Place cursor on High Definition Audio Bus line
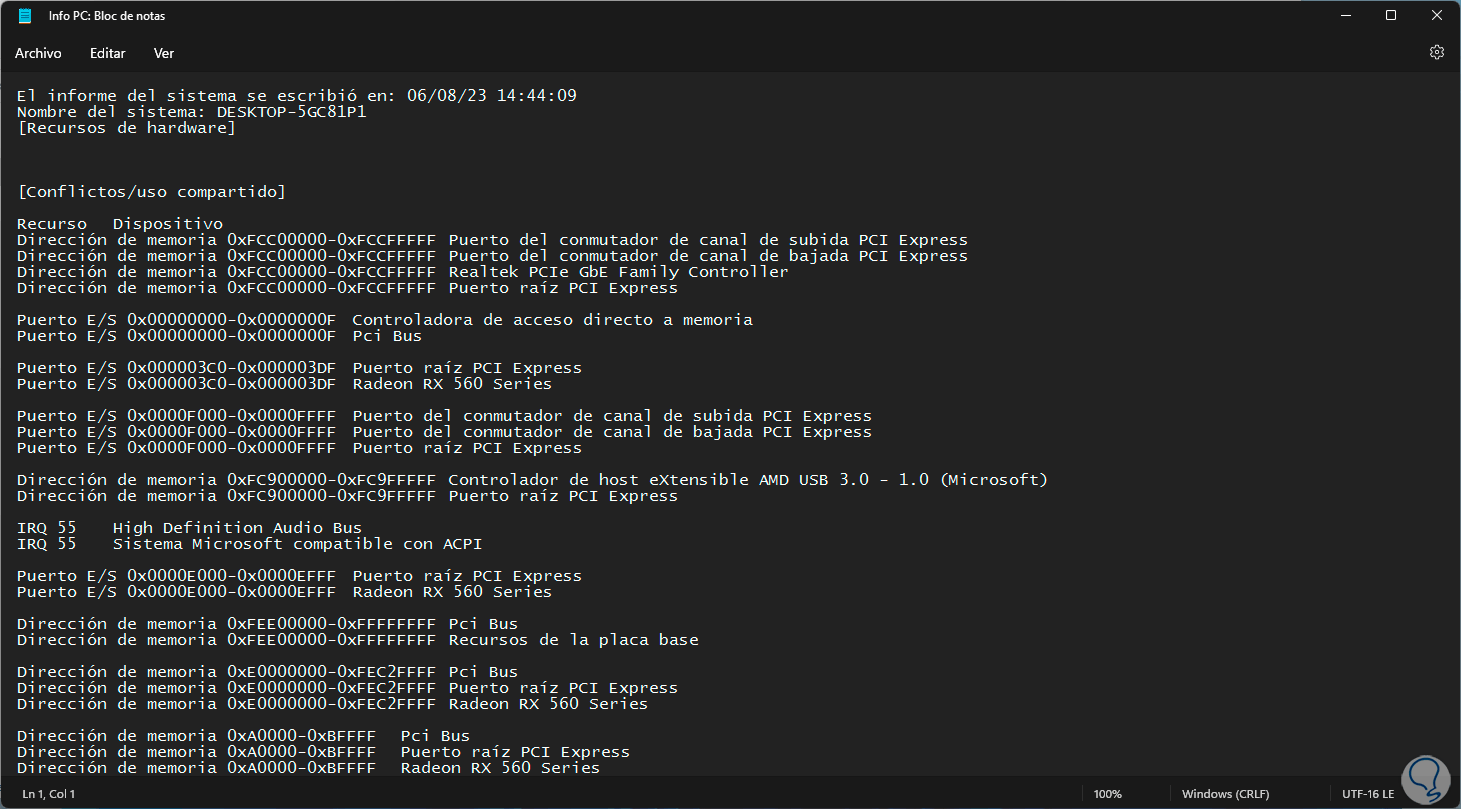The image size is (1461, 809). click(237, 528)
